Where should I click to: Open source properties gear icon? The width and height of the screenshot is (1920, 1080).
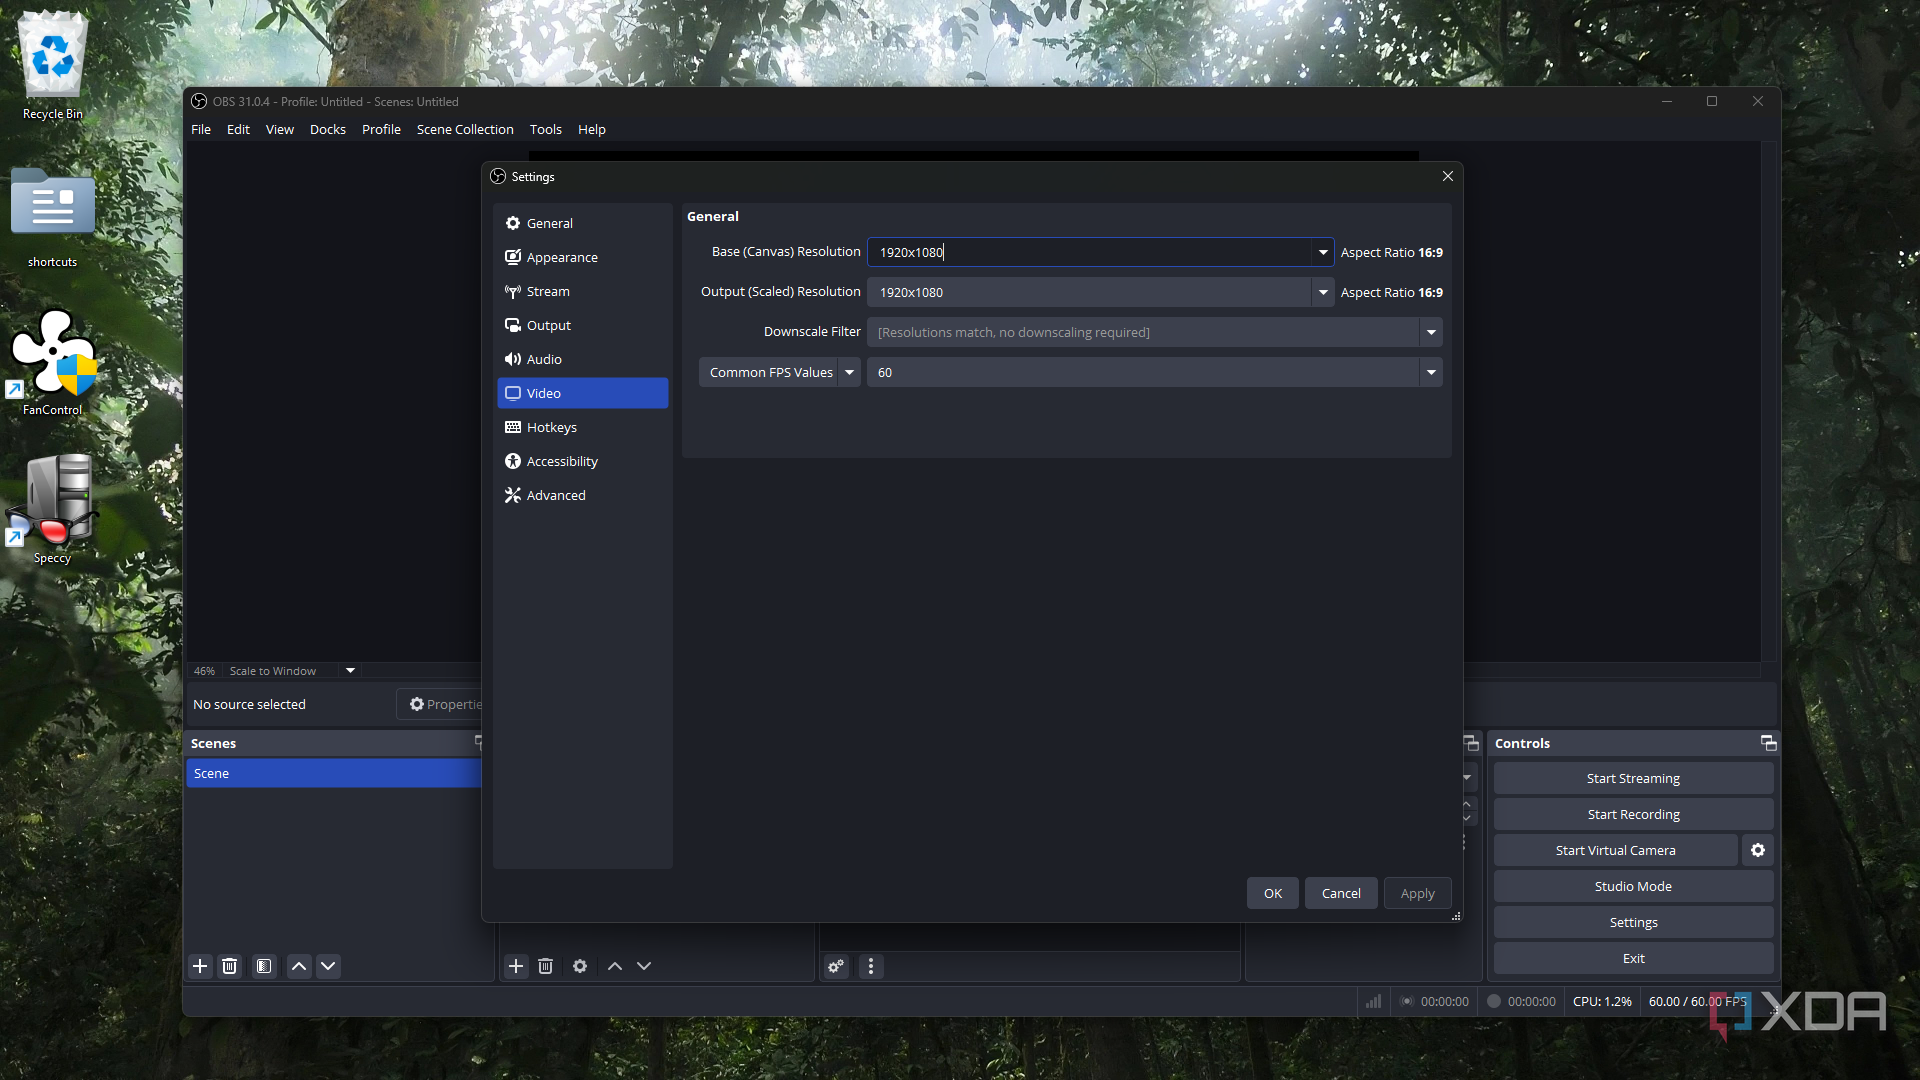pos(580,966)
